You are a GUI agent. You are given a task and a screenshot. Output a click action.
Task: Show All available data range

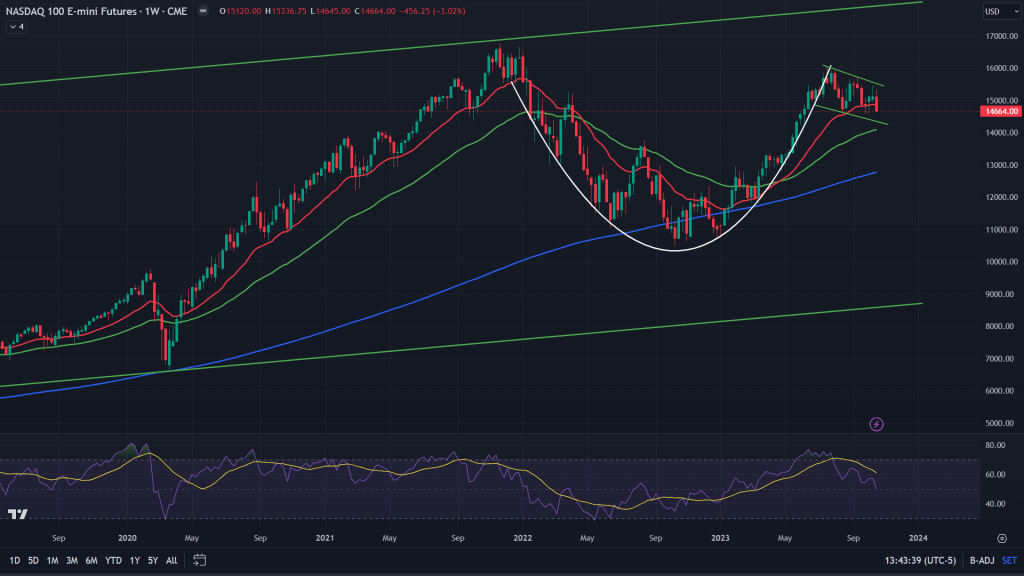pos(172,560)
